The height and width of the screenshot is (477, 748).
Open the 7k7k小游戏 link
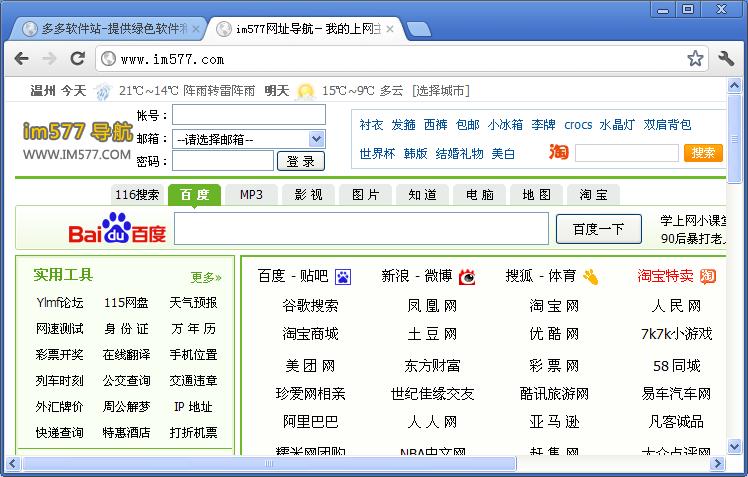coord(676,333)
